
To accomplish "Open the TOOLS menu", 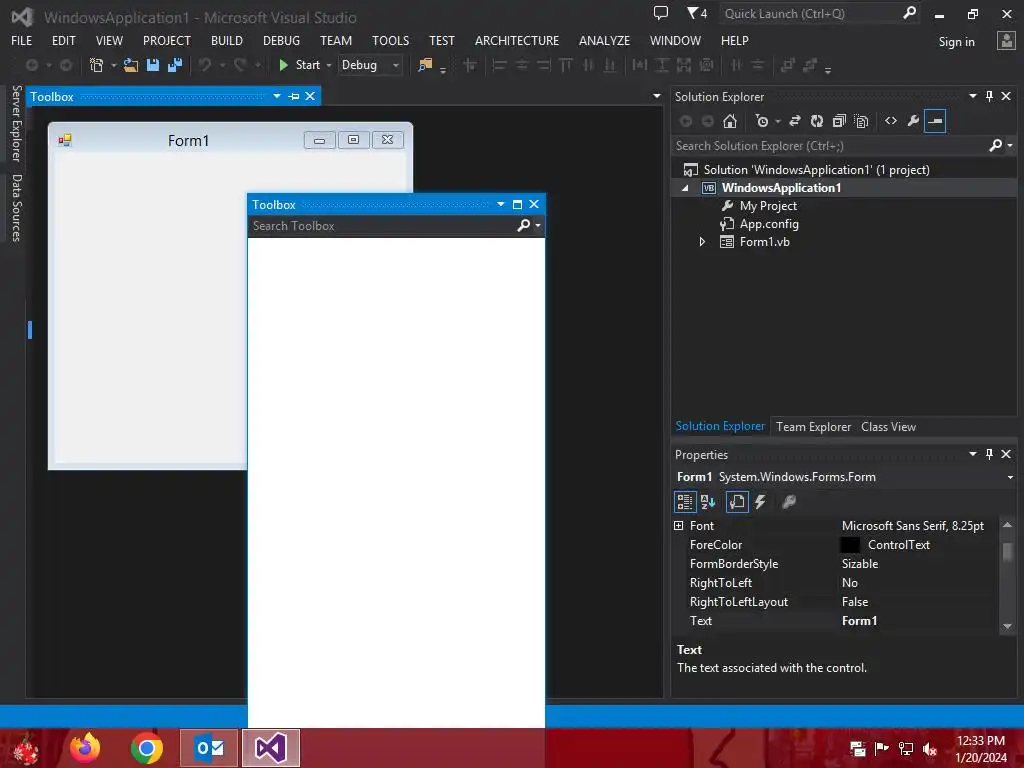I will click(391, 40).
